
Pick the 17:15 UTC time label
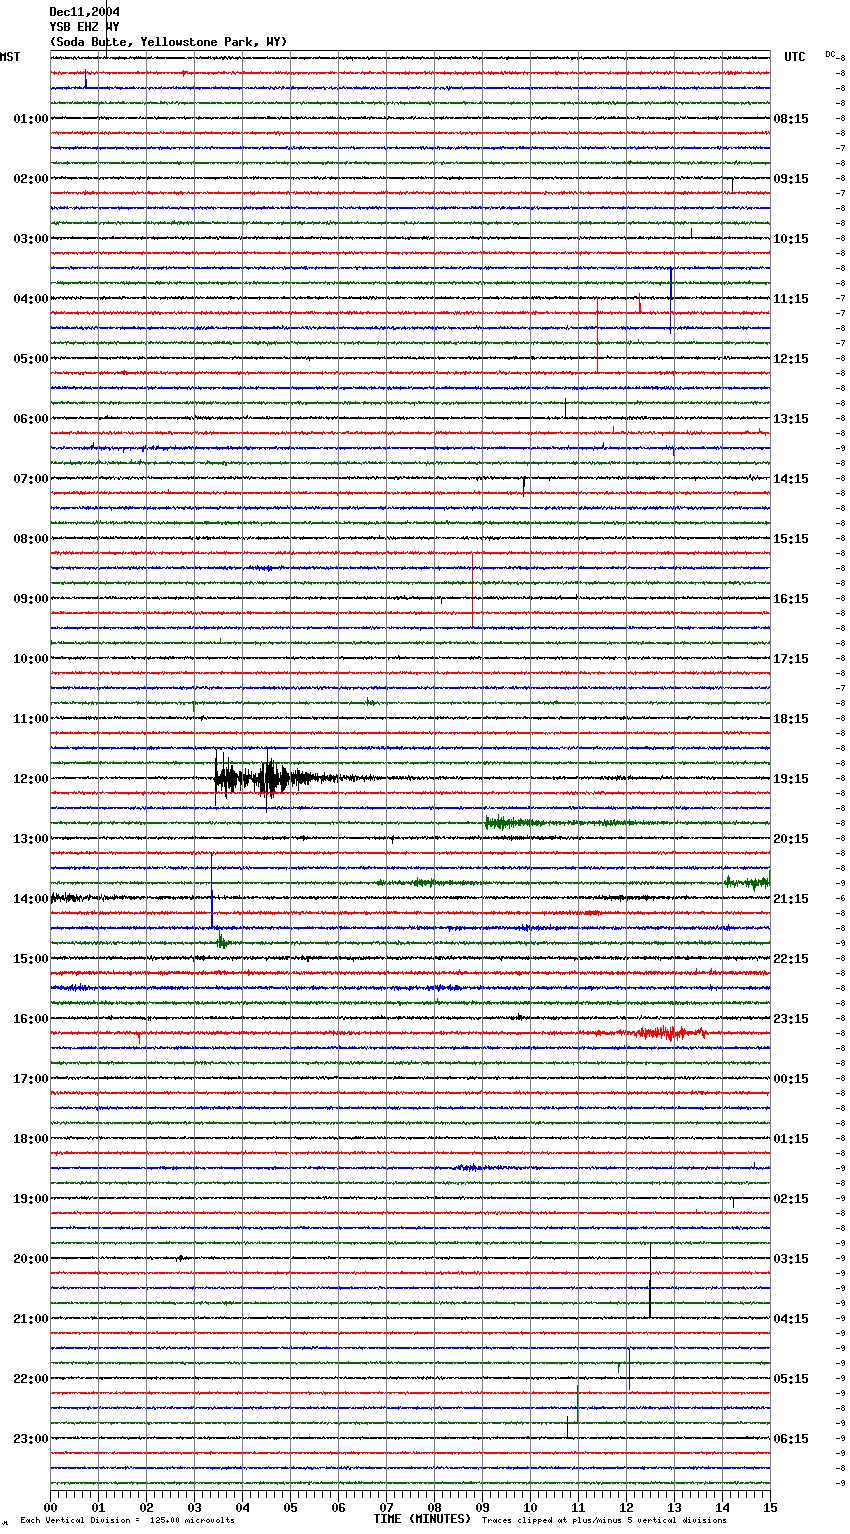point(791,659)
